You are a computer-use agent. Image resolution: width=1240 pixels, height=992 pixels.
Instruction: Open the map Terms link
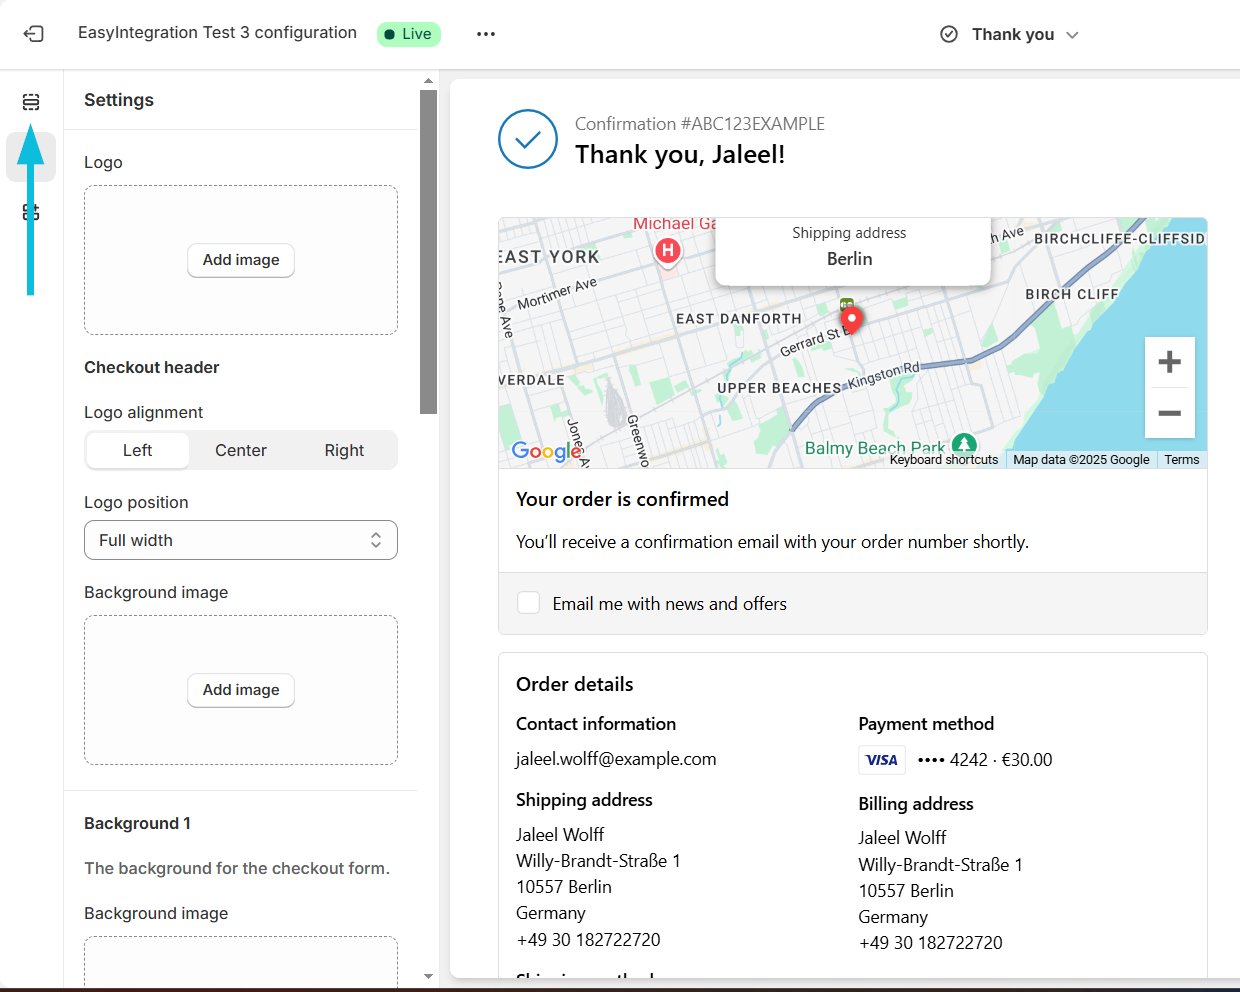[1182, 460]
